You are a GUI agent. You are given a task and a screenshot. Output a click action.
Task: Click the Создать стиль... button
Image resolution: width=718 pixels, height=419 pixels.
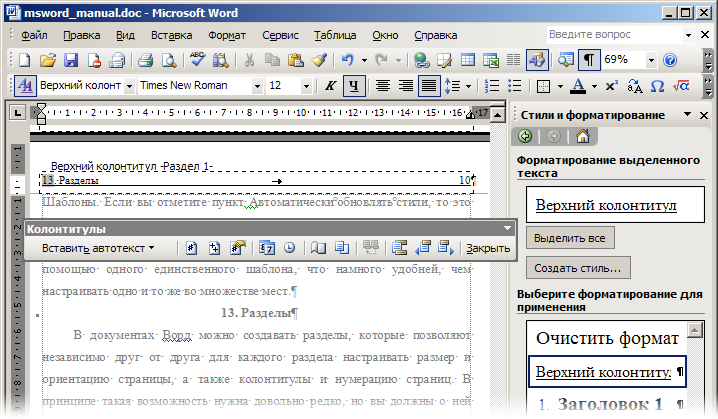pos(578,268)
